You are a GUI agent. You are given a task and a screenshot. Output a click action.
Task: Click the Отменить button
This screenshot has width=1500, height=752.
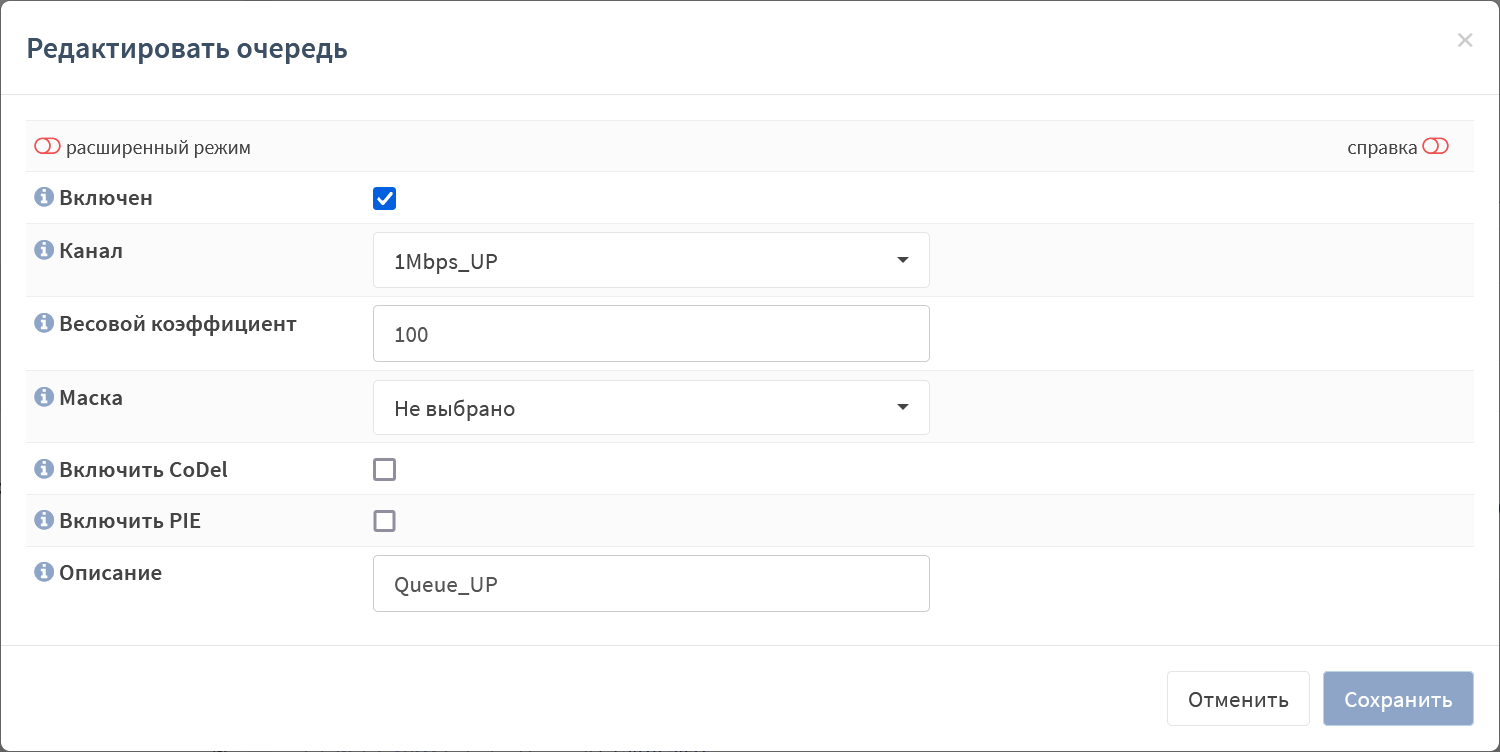coord(1238,698)
